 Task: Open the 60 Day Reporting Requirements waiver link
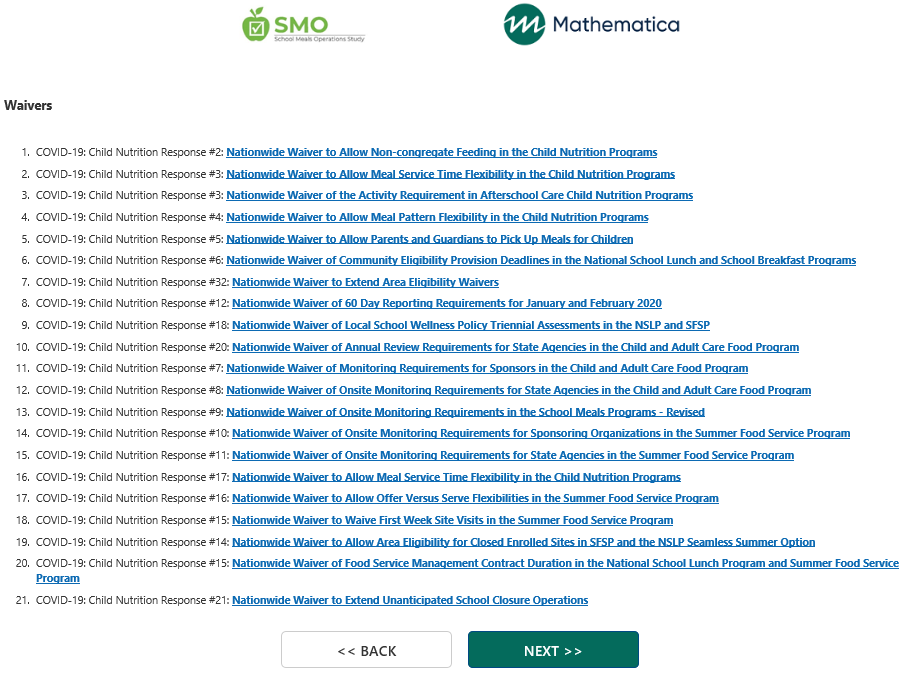tap(447, 304)
